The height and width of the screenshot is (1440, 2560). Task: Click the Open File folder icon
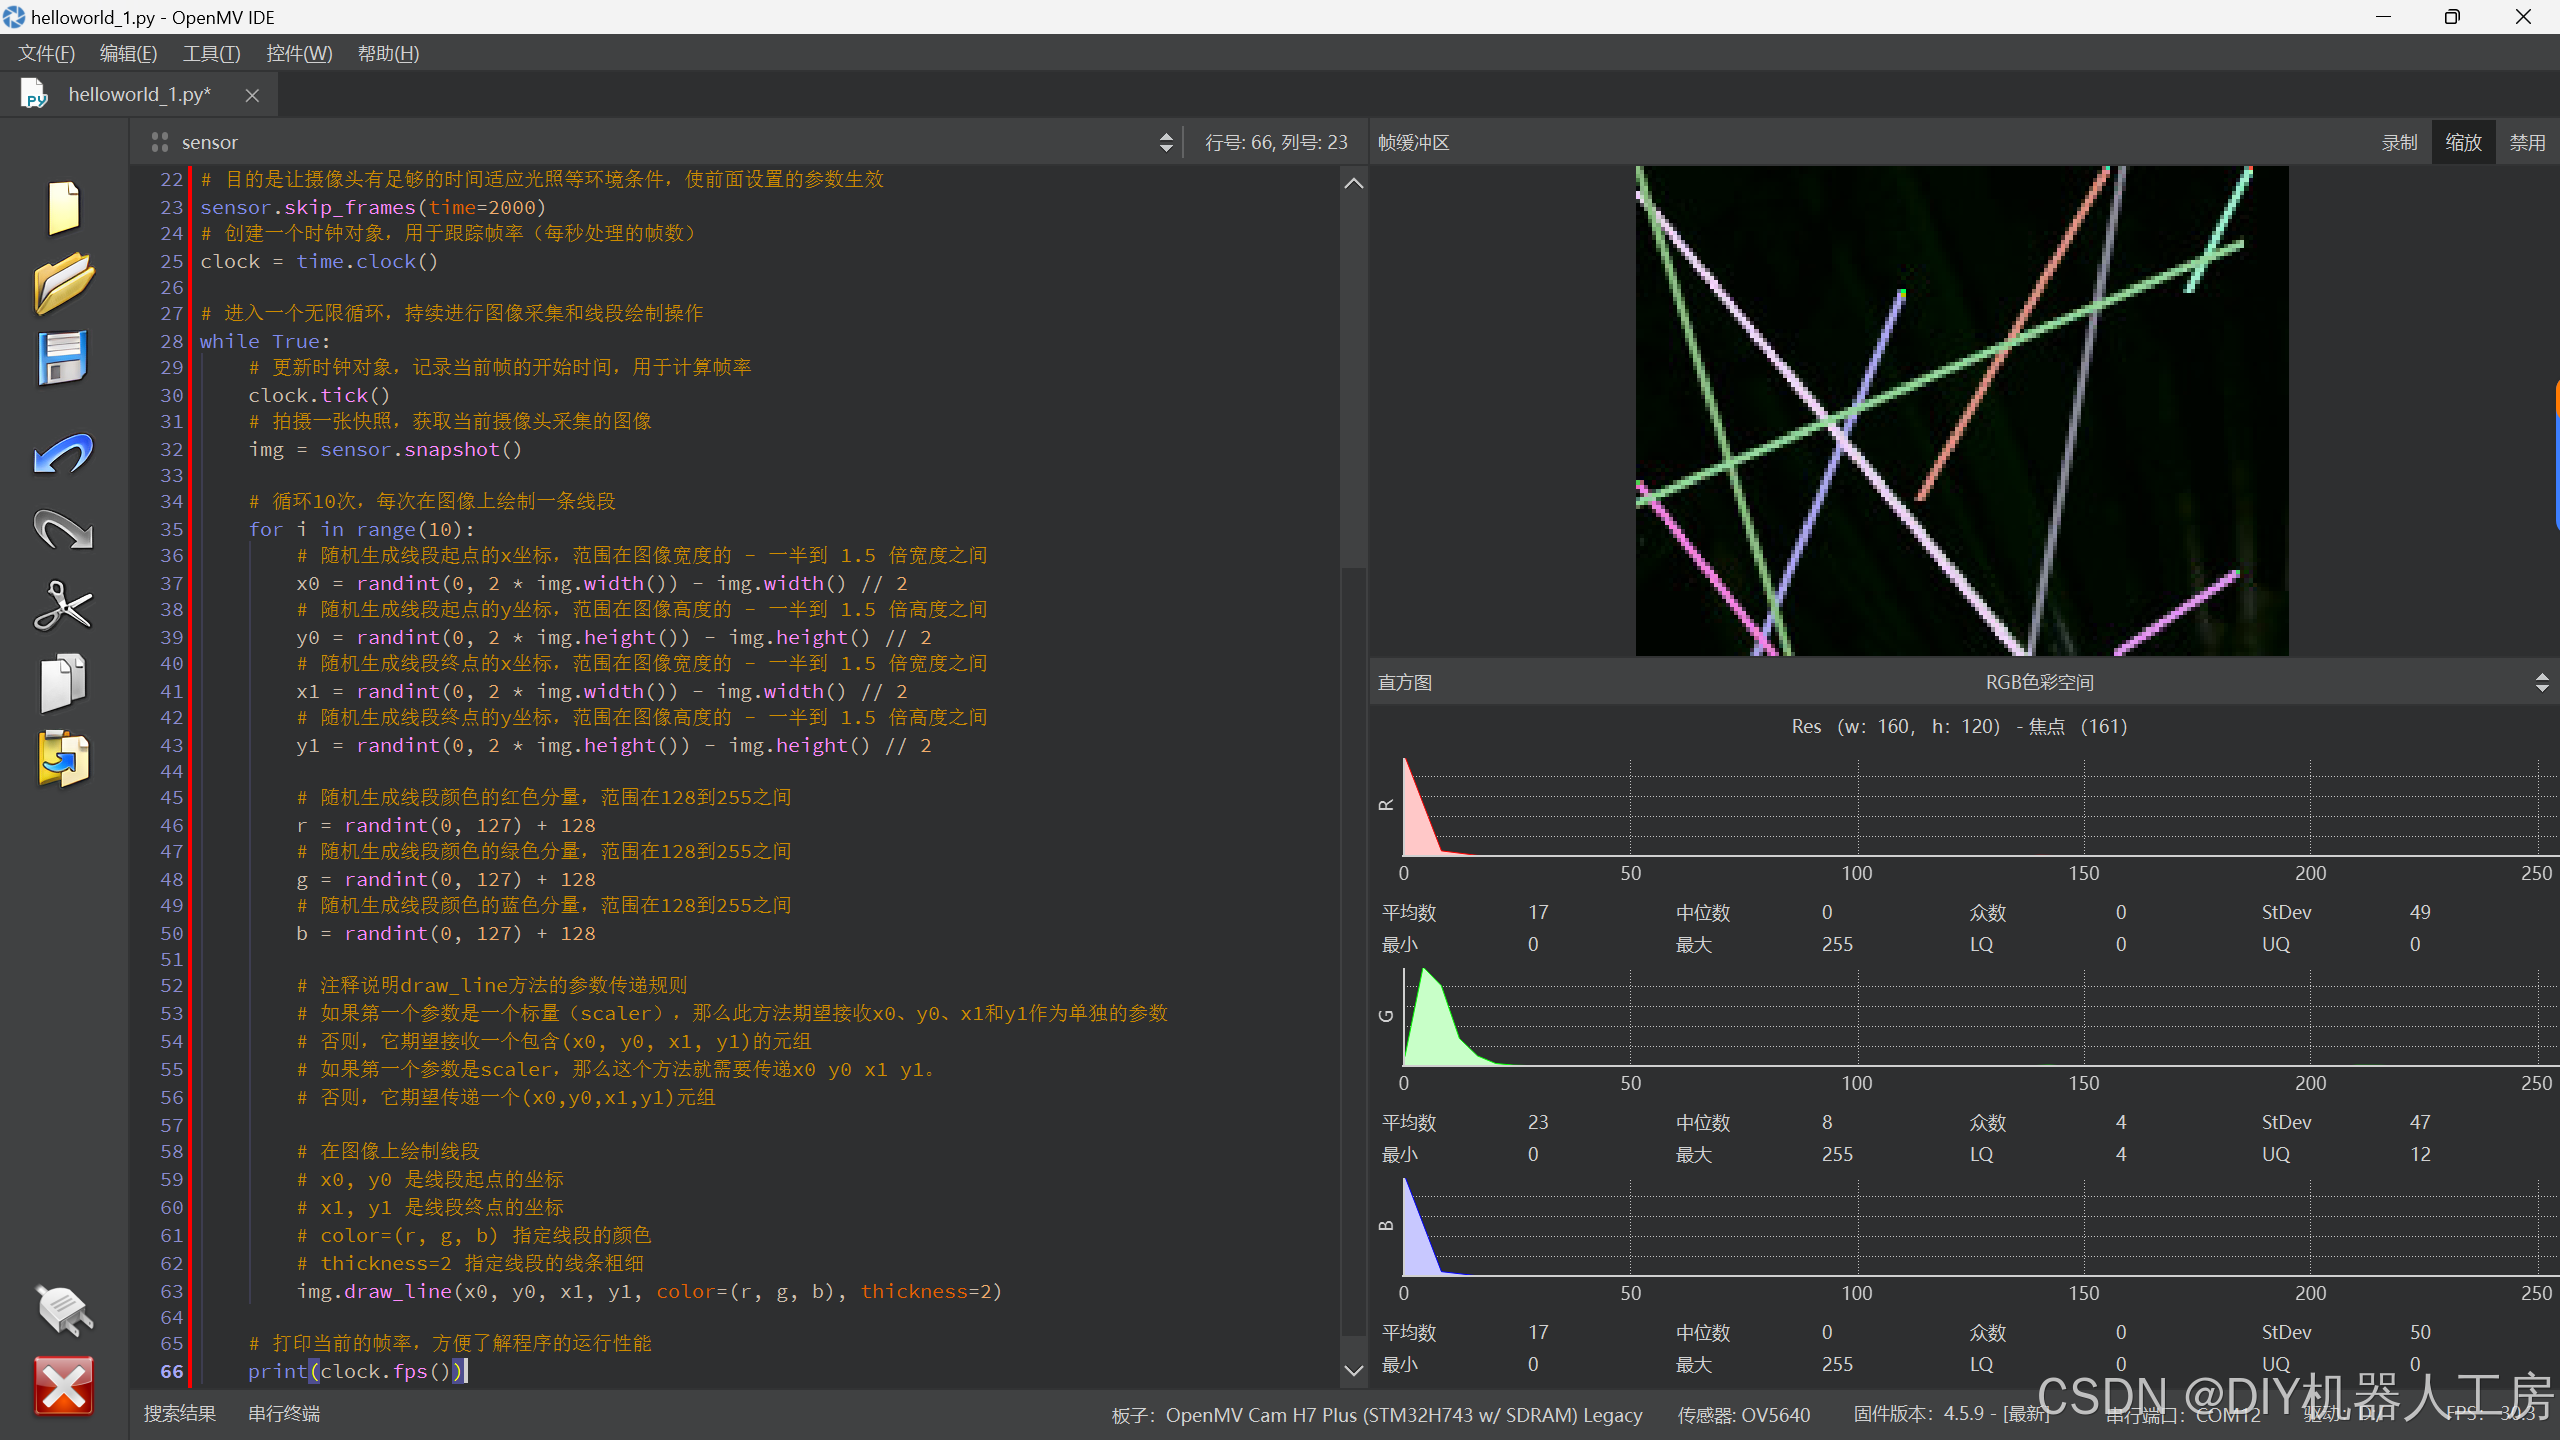(64, 283)
